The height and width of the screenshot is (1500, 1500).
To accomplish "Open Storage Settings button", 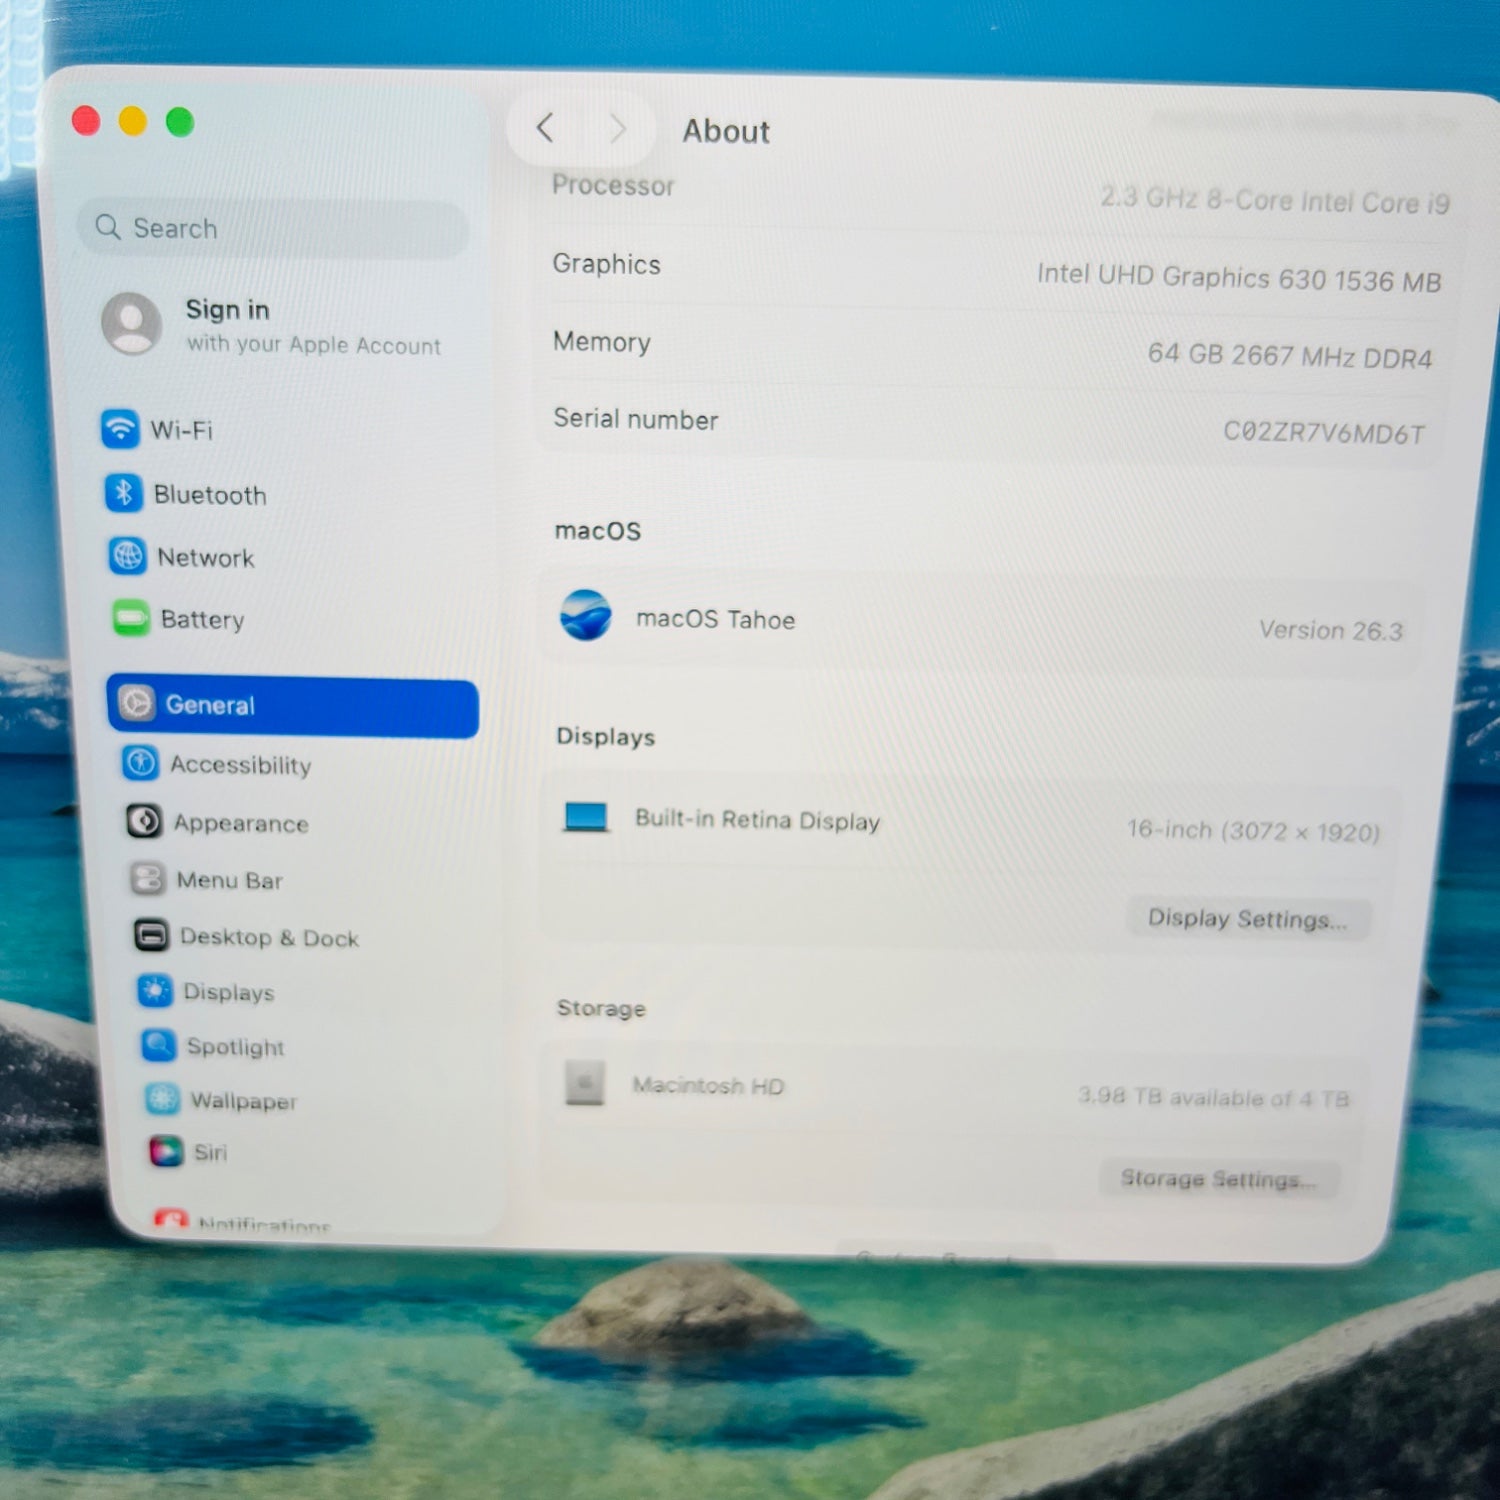I will [x=1217, y=1179].
